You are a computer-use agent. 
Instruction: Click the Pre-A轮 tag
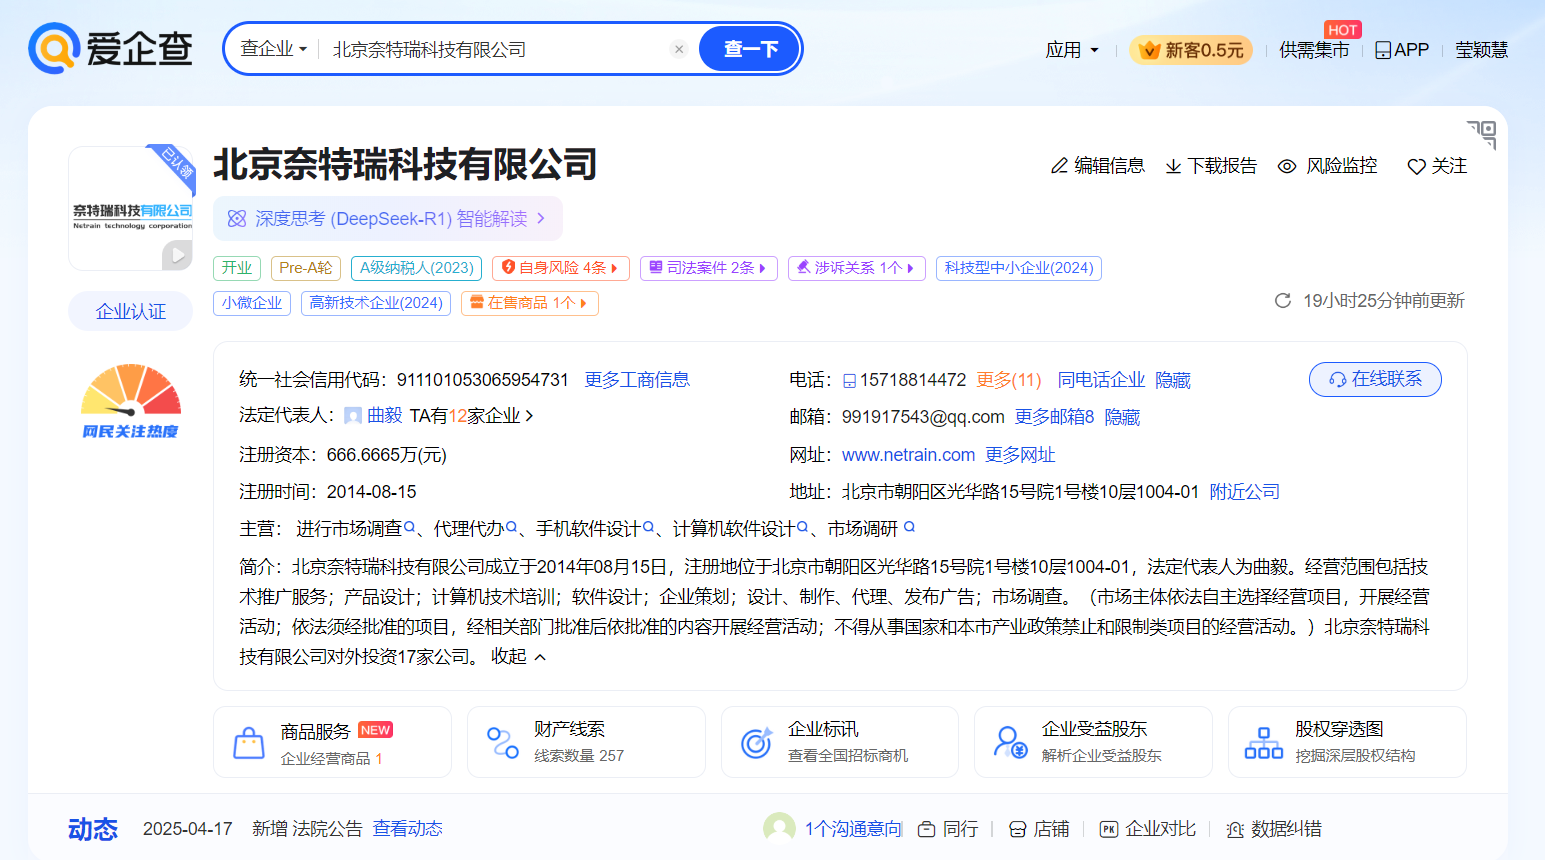point(306,268)
